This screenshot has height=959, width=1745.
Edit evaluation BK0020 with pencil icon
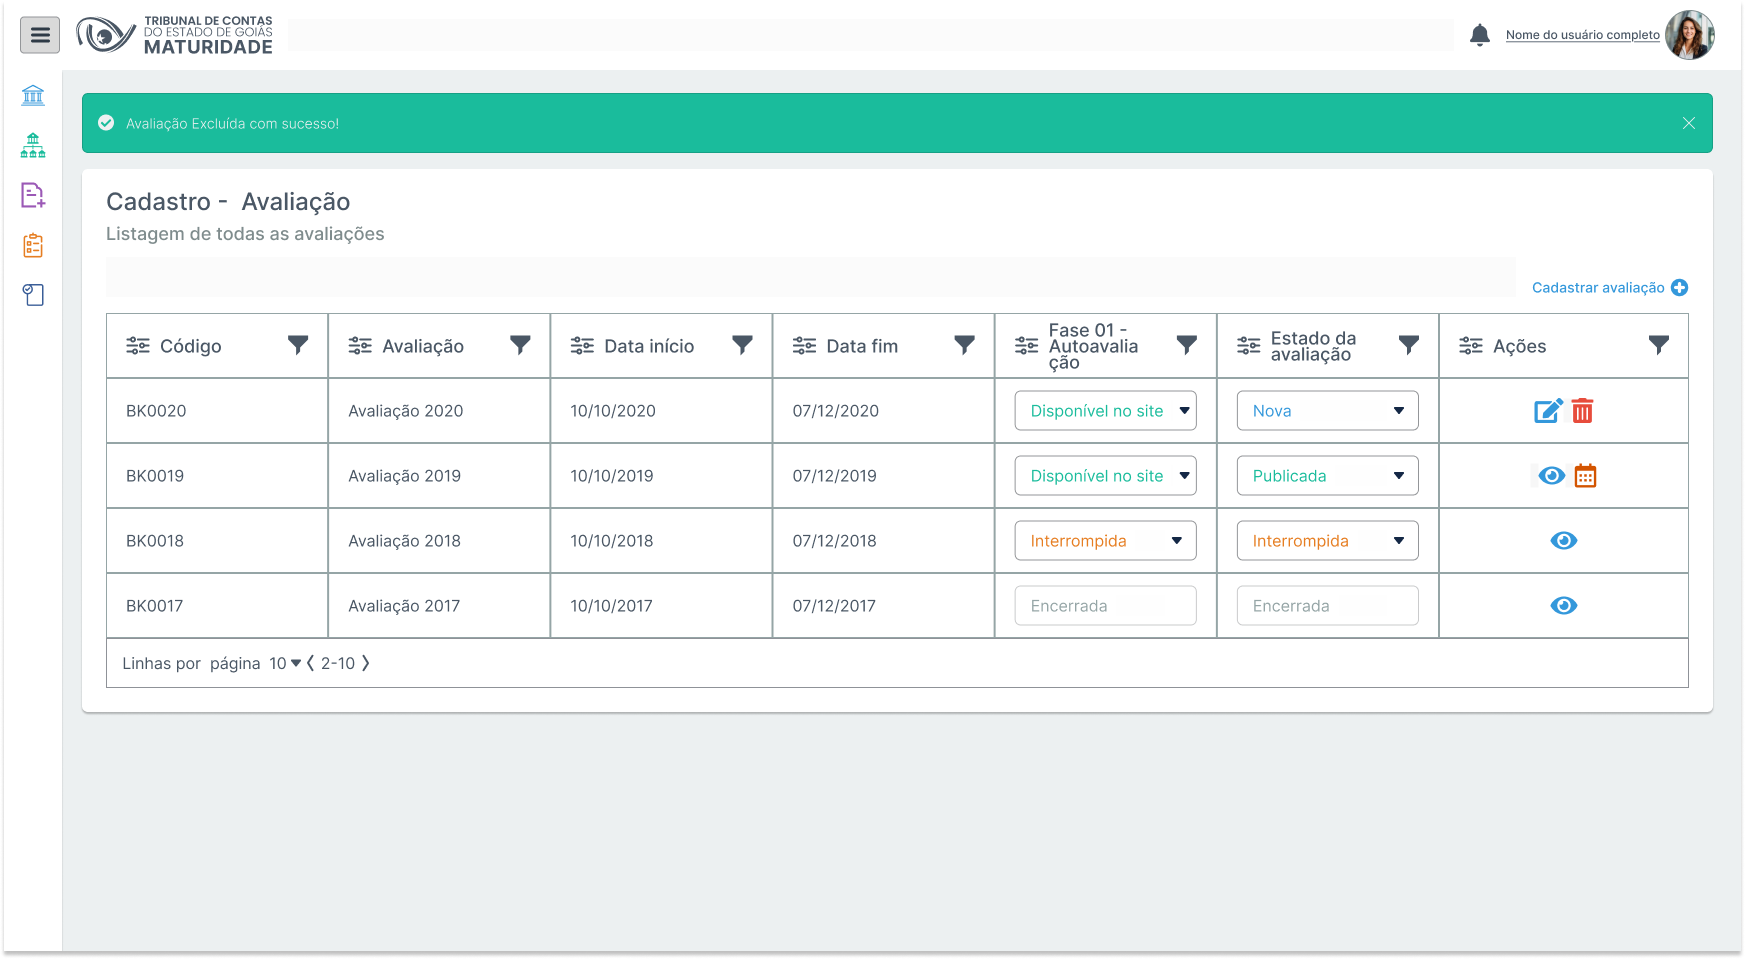1547,411
